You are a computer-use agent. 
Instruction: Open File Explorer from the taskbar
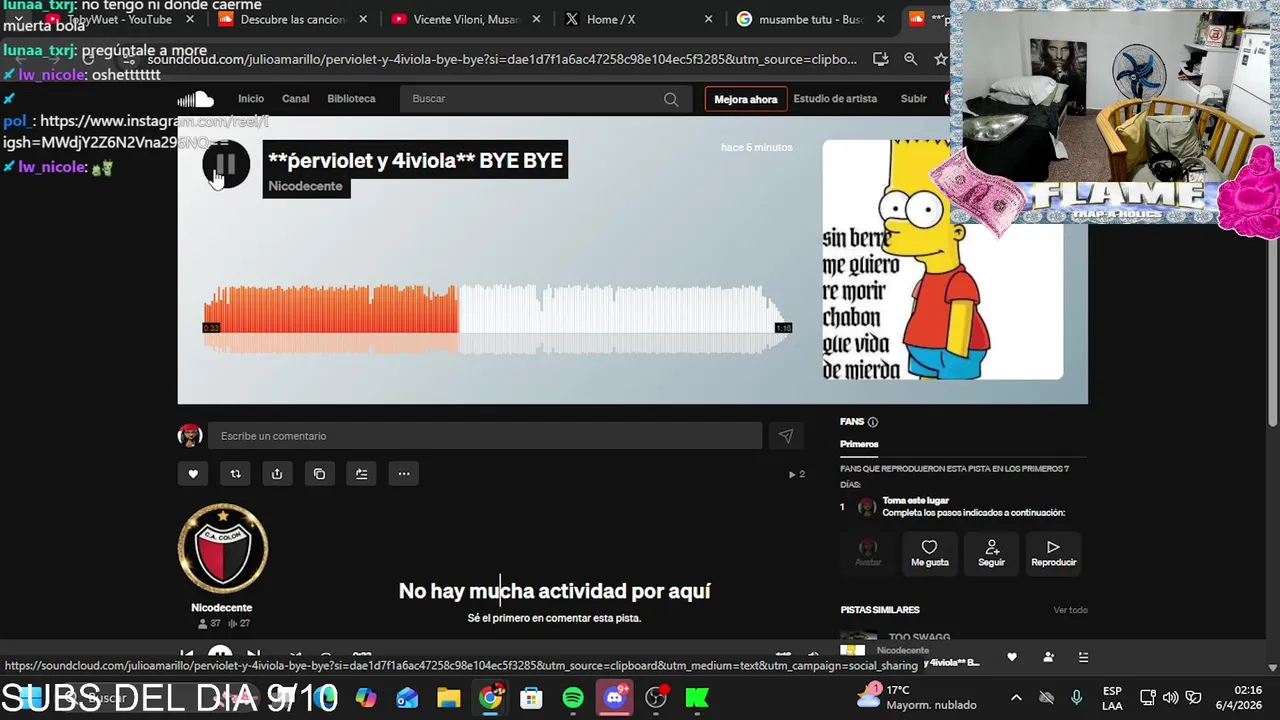449,698
